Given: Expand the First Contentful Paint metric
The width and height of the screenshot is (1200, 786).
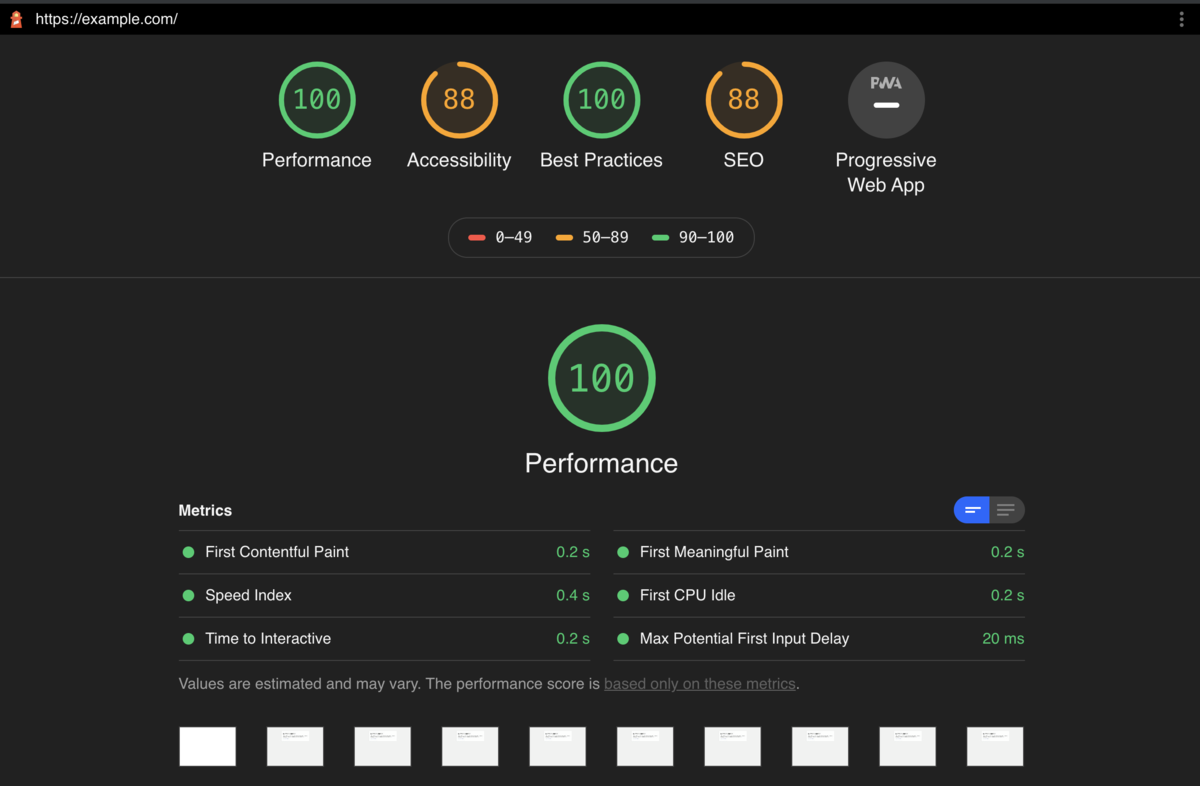Looking at the screenshot, I should pyautogui.click(x=384, y=552).
